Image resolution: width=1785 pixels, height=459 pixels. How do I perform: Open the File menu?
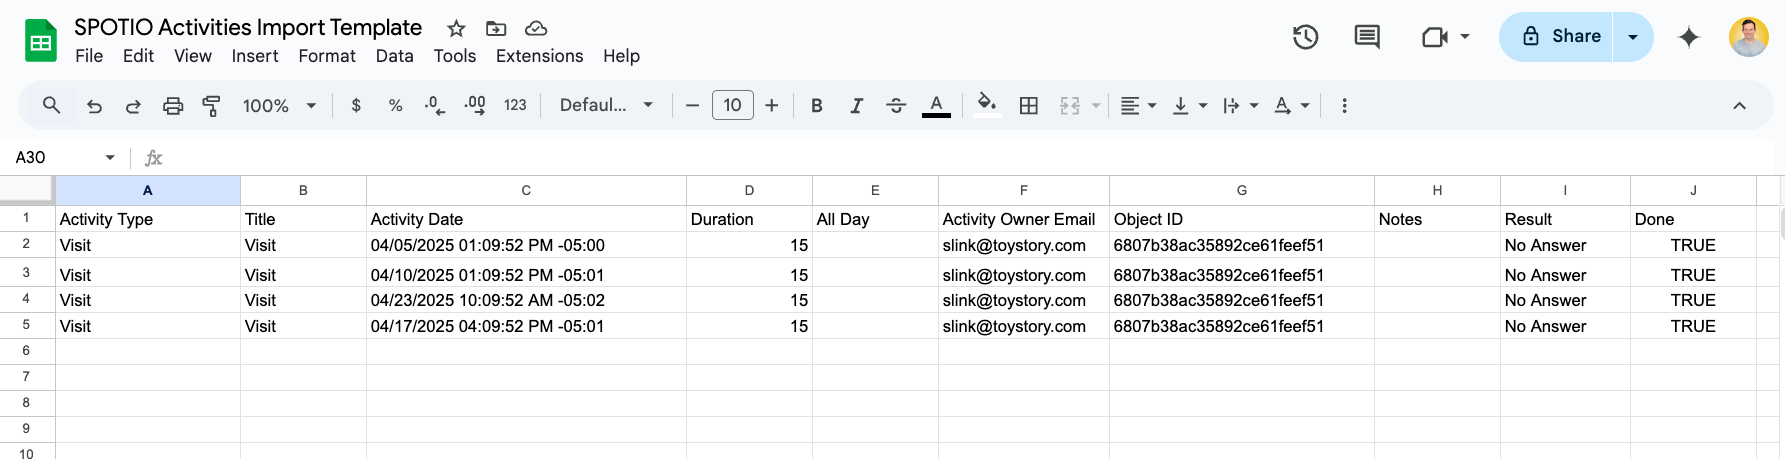click(89, 56)
